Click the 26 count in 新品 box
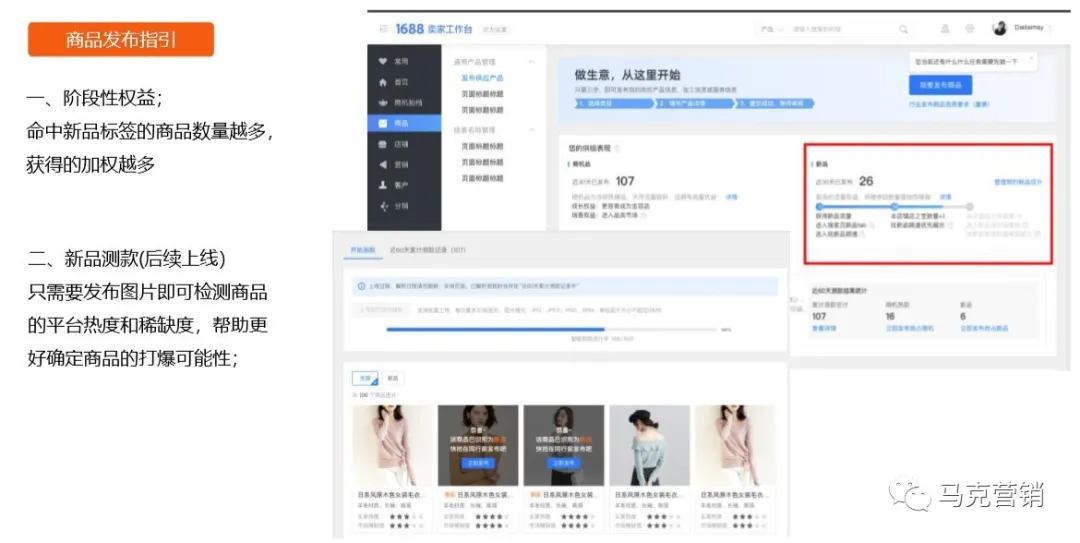Image resolution: width=1080 pixels, height=543 pixels. point(866,181)
